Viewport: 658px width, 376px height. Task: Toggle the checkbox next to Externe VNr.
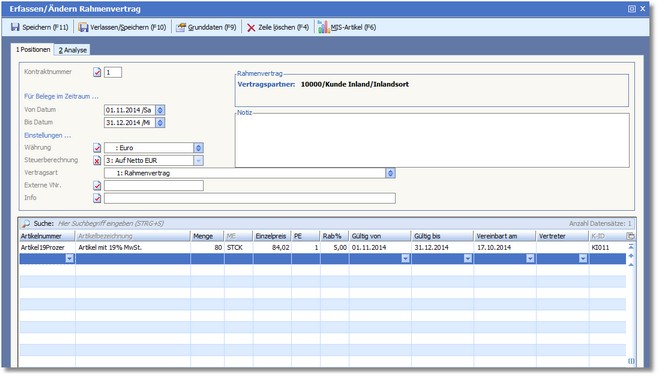click(x=97, y=185)
